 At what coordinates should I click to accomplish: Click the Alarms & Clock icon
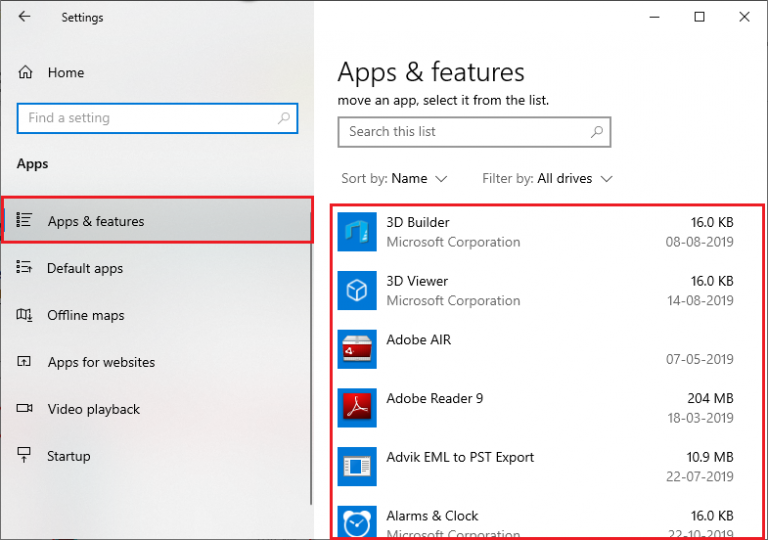(357, 522)
